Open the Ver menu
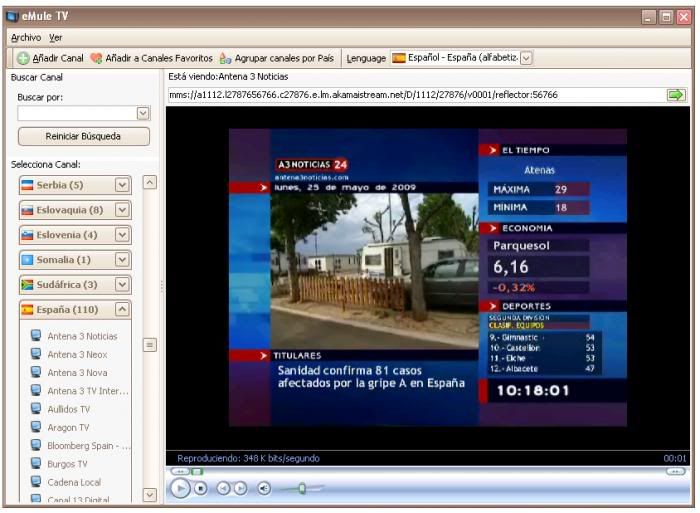Screen dimensions: 700x513 (x=56, y=38)
